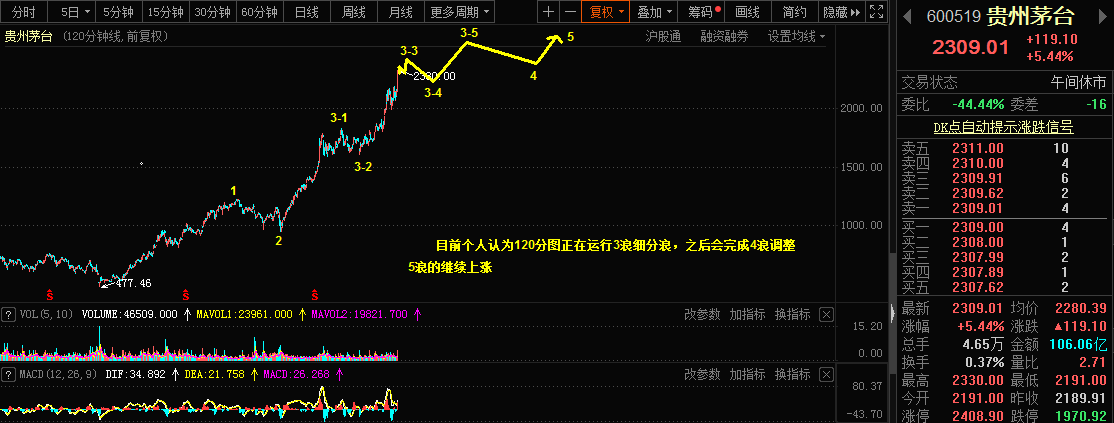Click the 午间休市 trading status
Screen dimensions: 1114x423
[x=1078, y=82]
